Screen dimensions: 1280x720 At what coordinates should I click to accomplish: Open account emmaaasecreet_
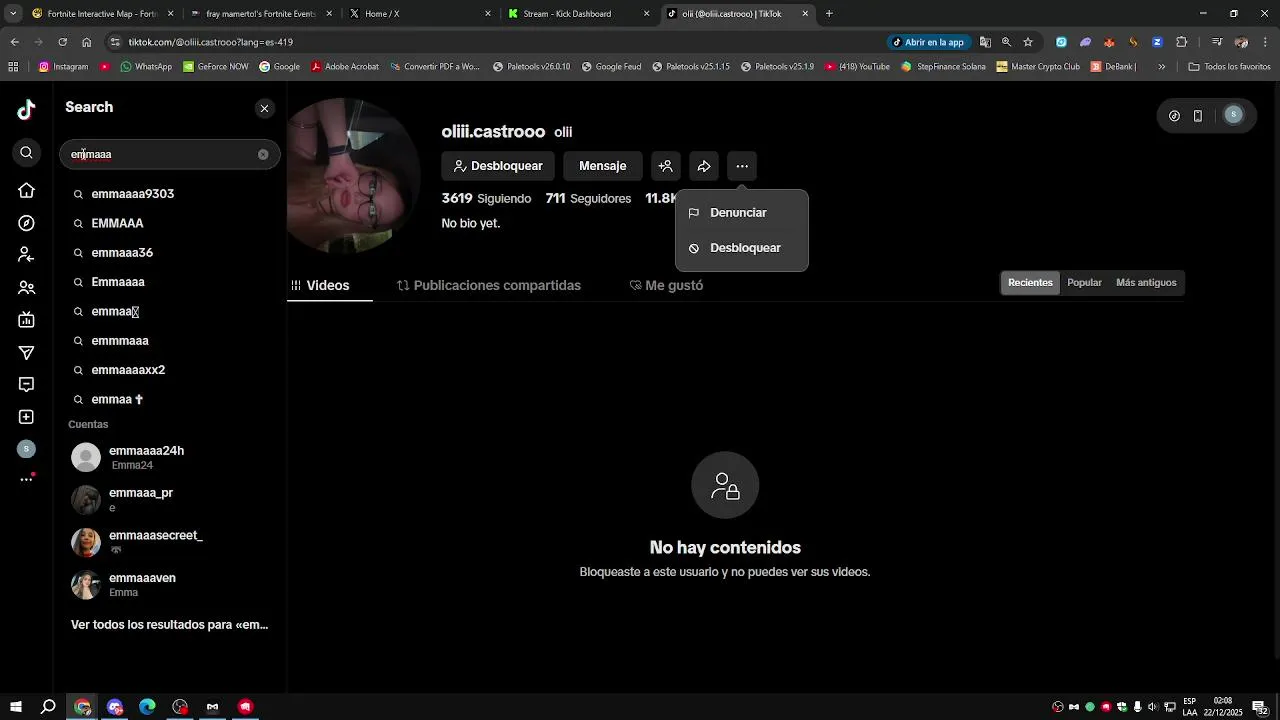170,542
